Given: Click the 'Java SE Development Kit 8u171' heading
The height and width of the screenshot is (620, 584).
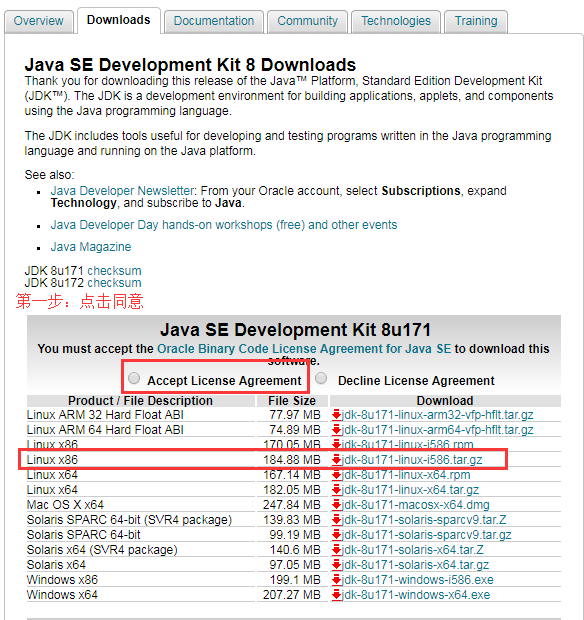Looking at the screenshot, I should tap(295, 330).
